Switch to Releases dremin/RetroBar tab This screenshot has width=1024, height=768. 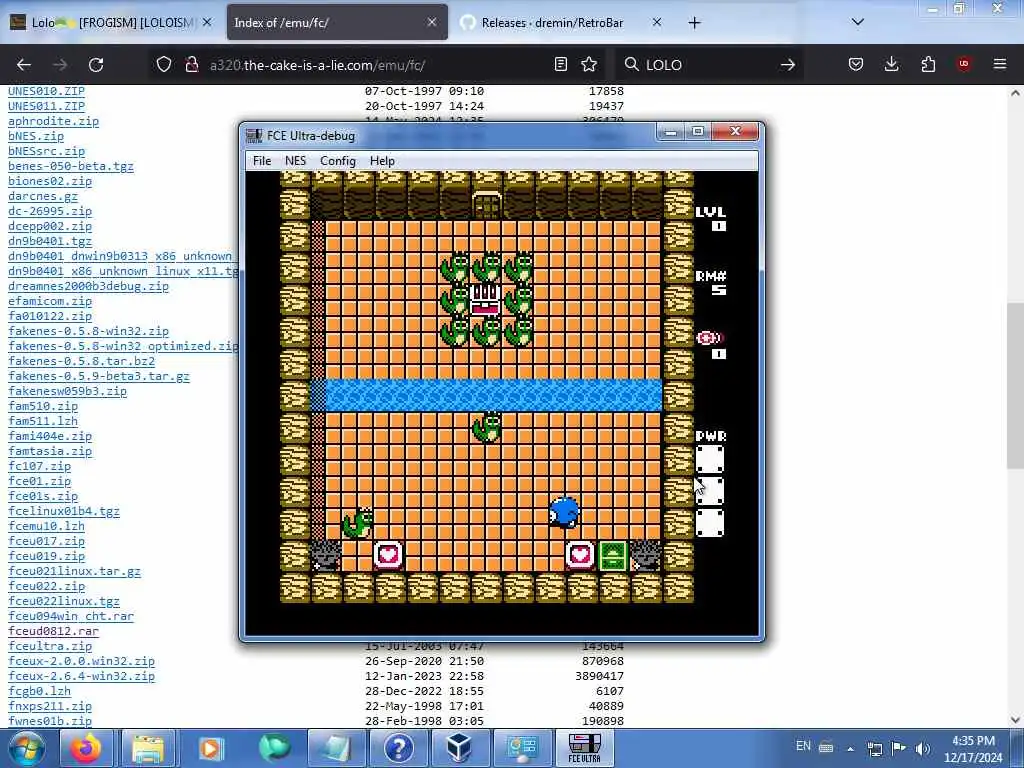tap(562, 23)
